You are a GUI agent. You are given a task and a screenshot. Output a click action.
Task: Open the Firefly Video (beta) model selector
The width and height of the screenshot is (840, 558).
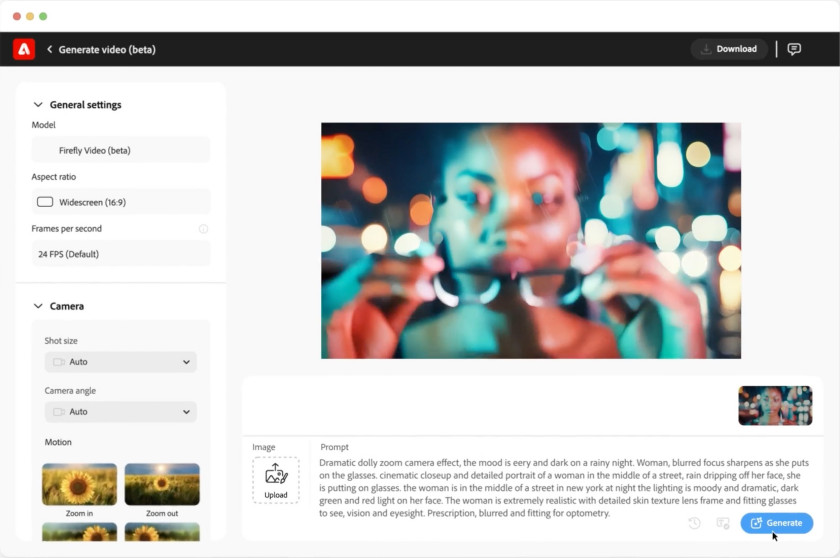point(121,150)
